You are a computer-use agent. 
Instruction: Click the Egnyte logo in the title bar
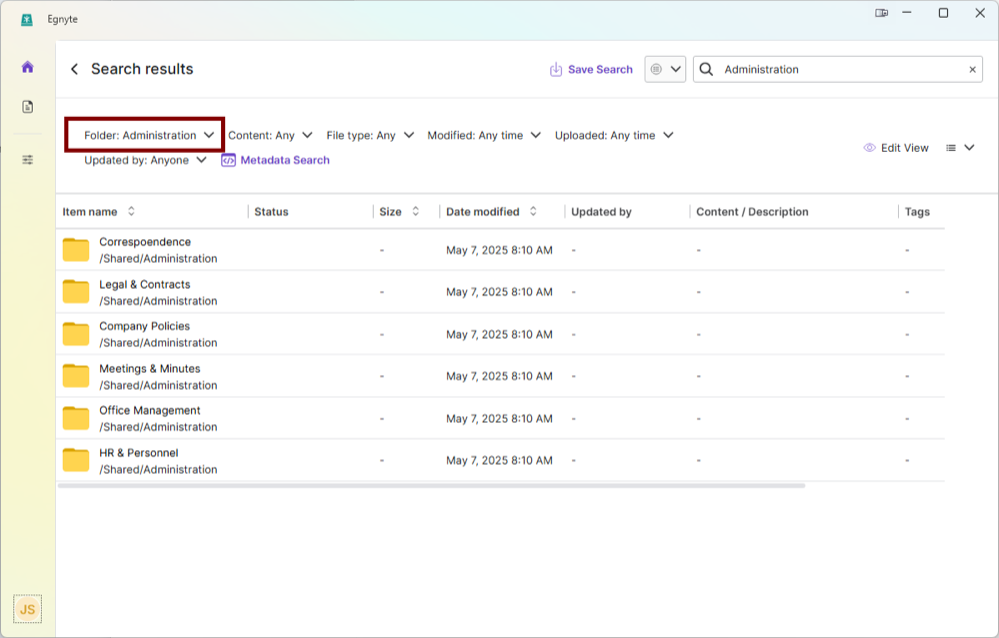point(26,18)
